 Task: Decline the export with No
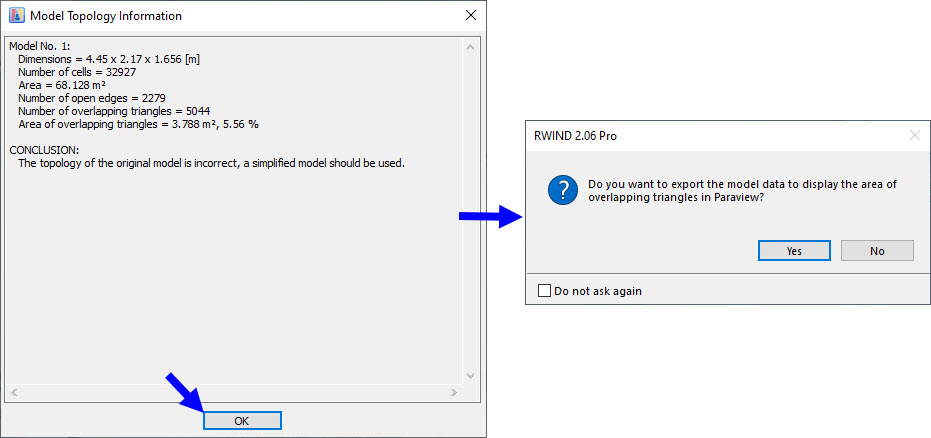click(877, 250)
